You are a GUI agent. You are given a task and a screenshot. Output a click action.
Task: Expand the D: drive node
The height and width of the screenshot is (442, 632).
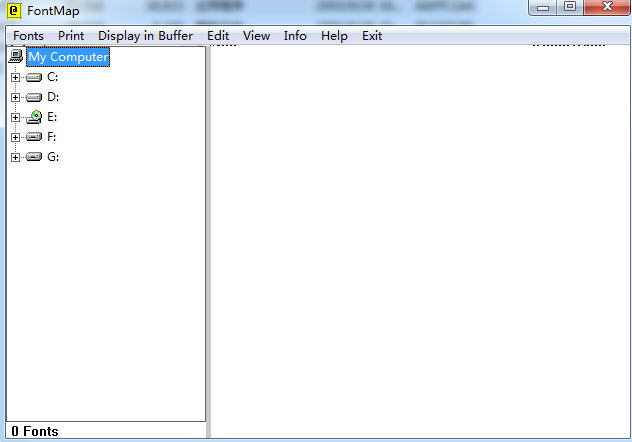coord(15,97)
